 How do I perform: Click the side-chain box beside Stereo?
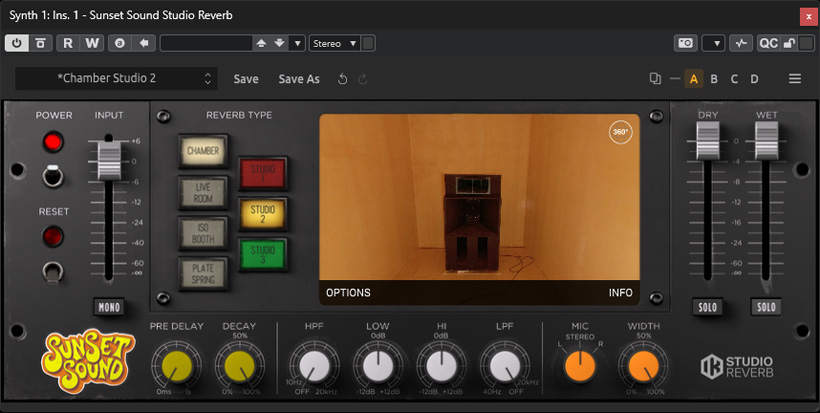click(x=368, y=43)
